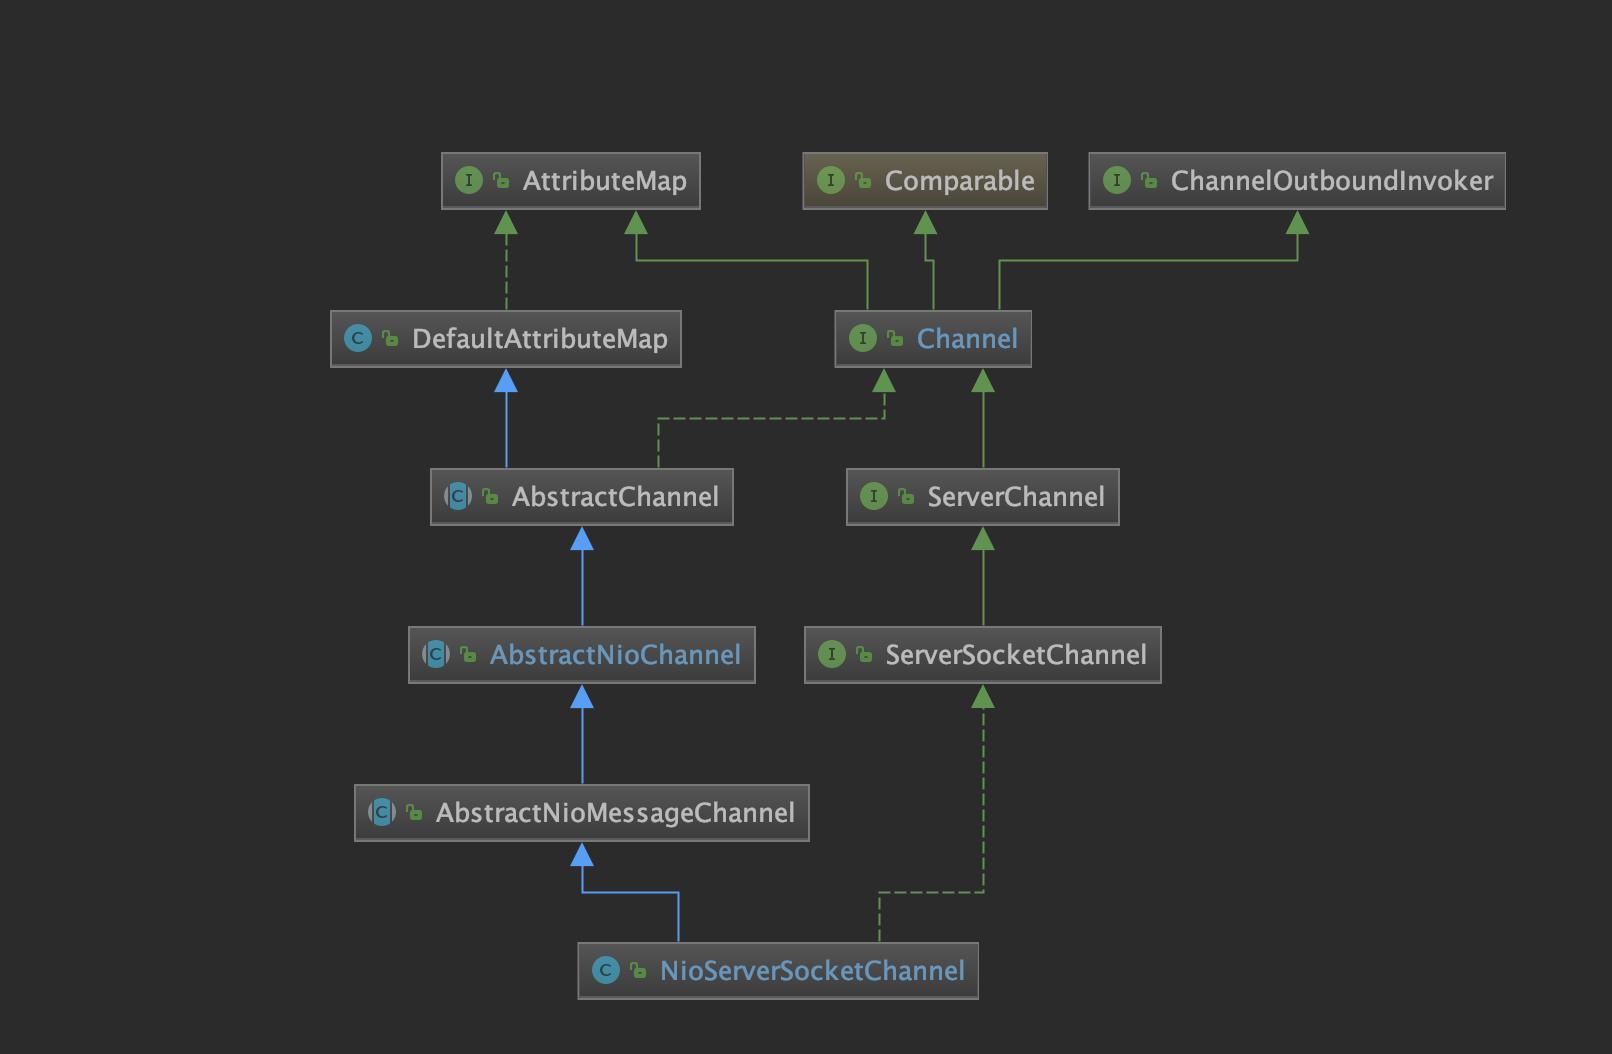Select the AttributeMap label text

(605, 181)
